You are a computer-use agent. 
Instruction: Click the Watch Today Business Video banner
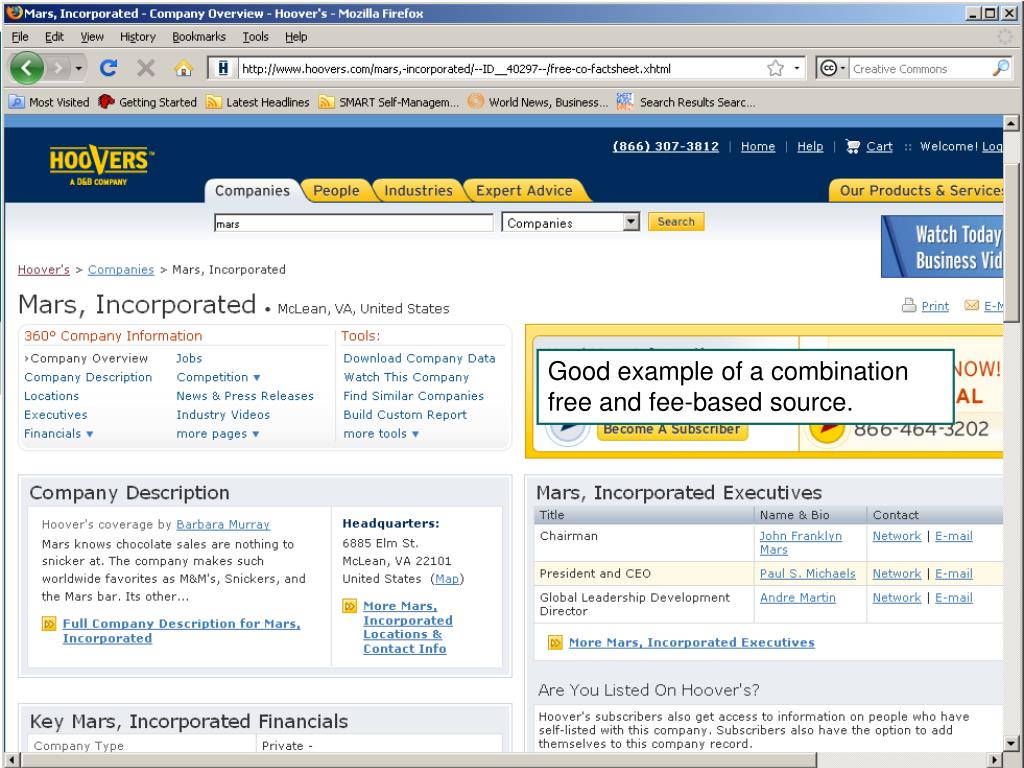[942, 247]
